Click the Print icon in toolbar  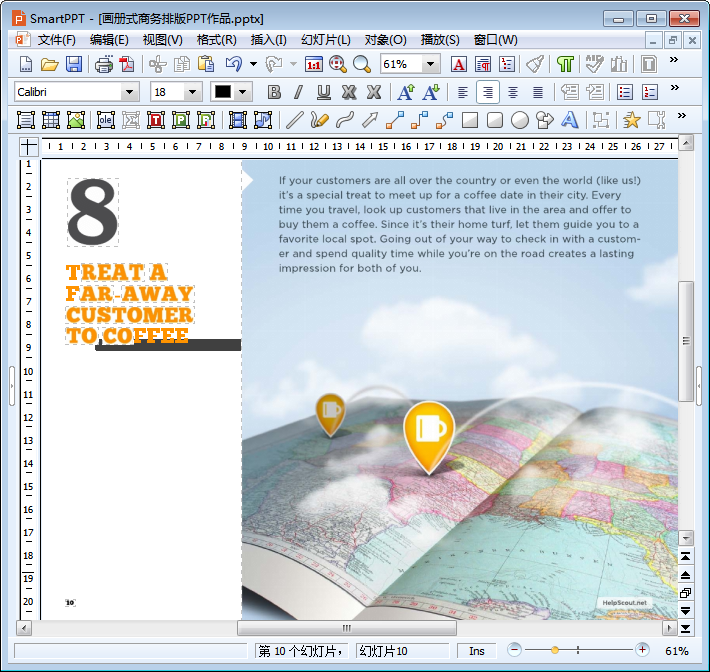[x=104, y=64]
